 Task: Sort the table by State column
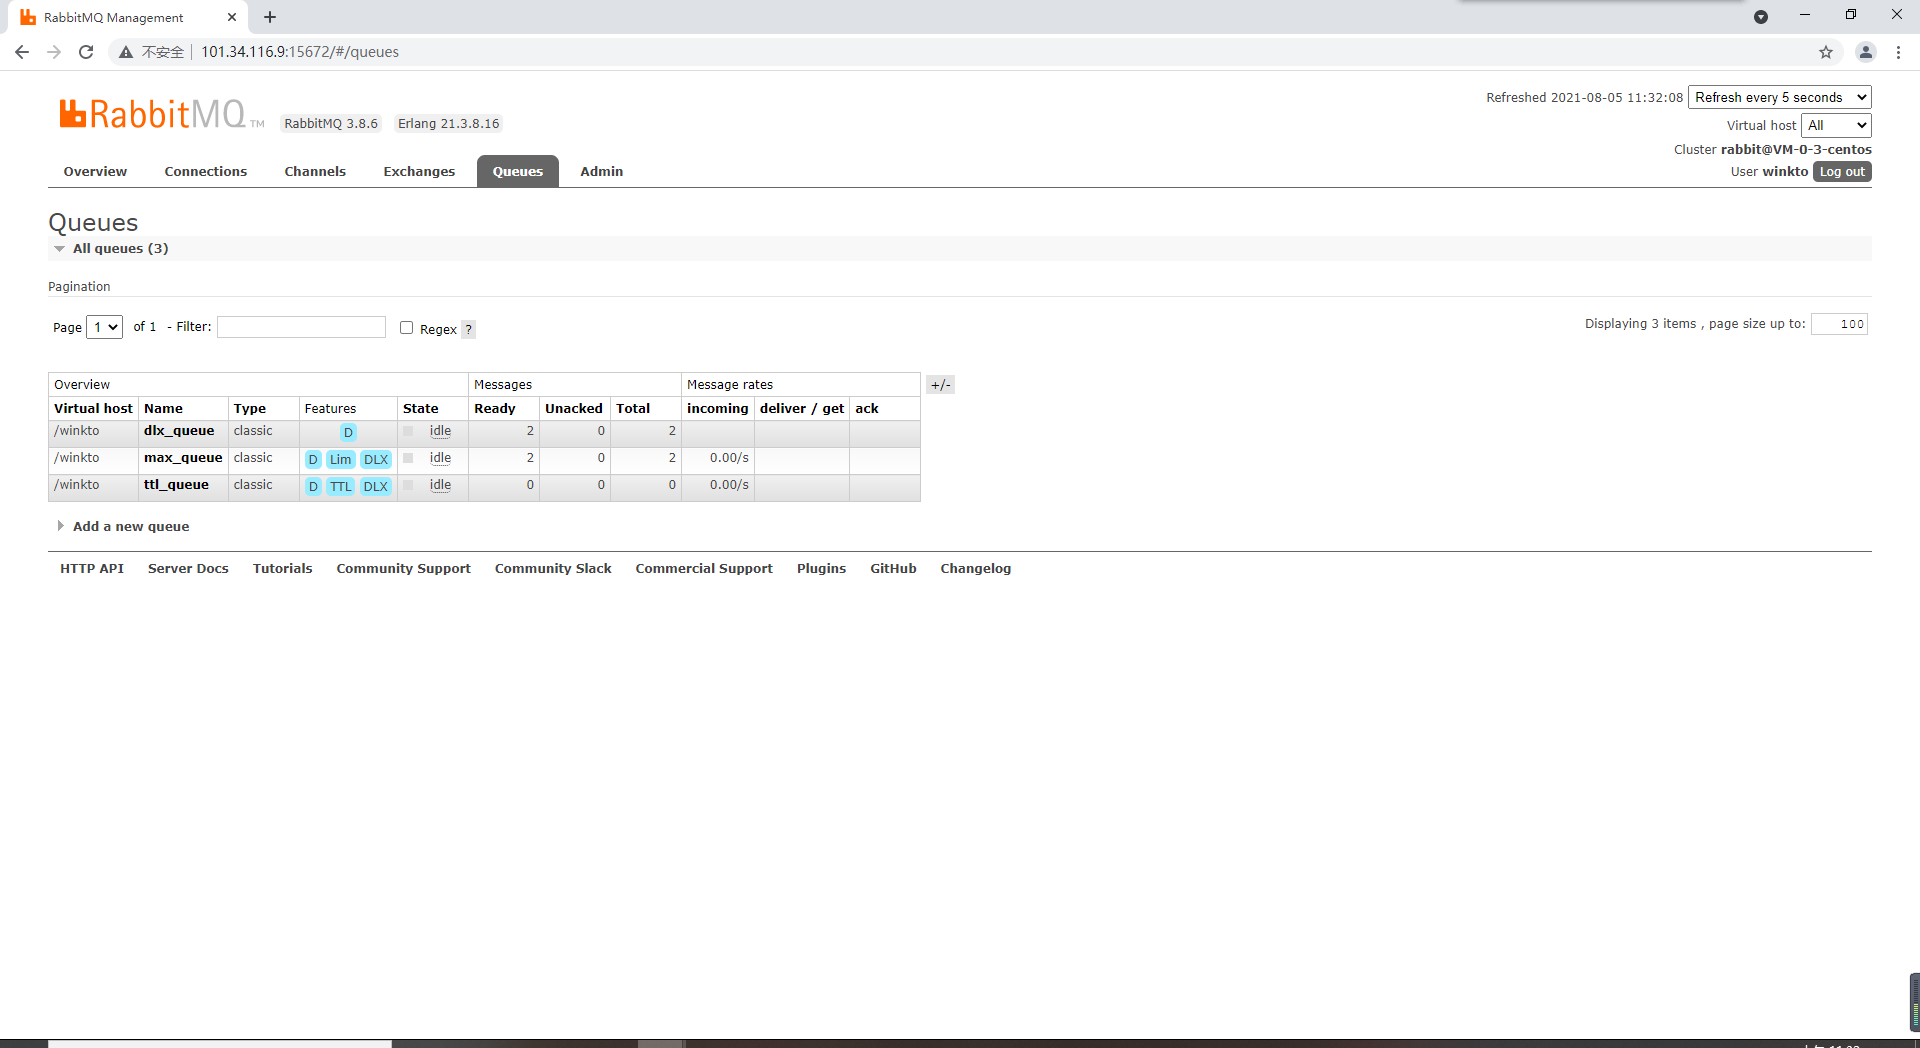(421, 409)
